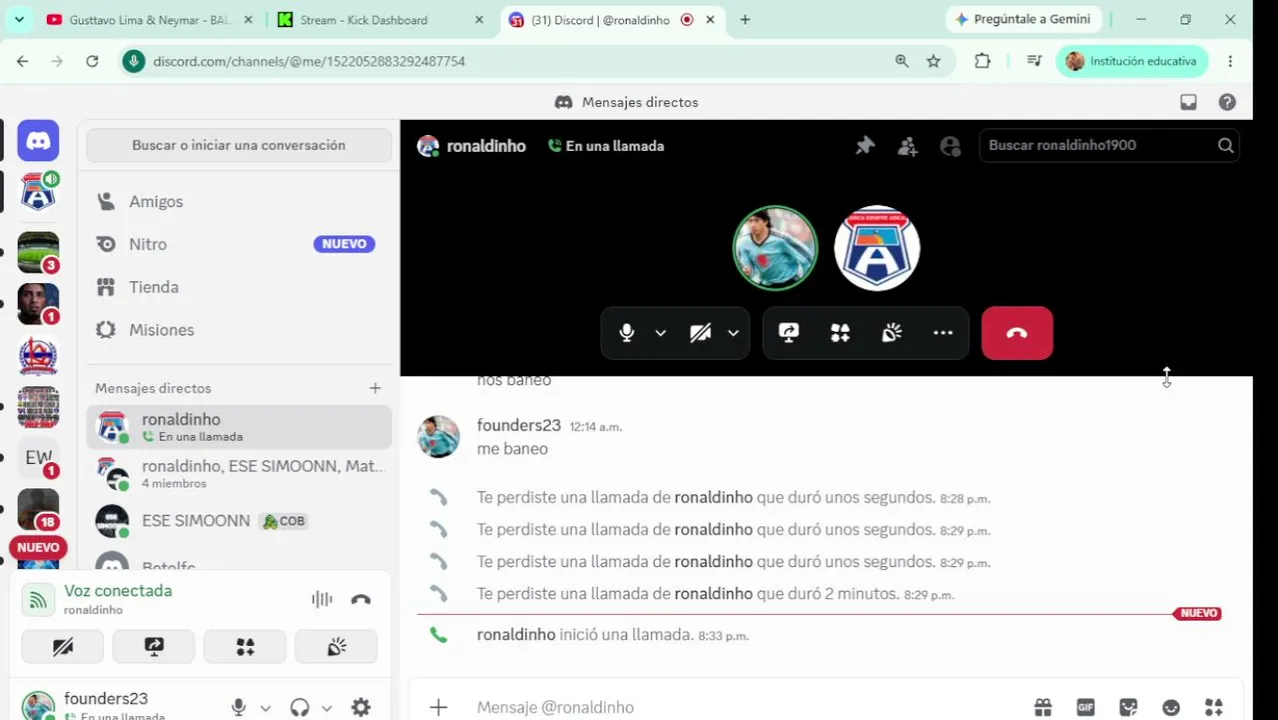Image resolution: width=1278 pixels, height=720 pixels.
Task: Click Buscar ronaldinho1900 search field
Action: coord(1109,145)
